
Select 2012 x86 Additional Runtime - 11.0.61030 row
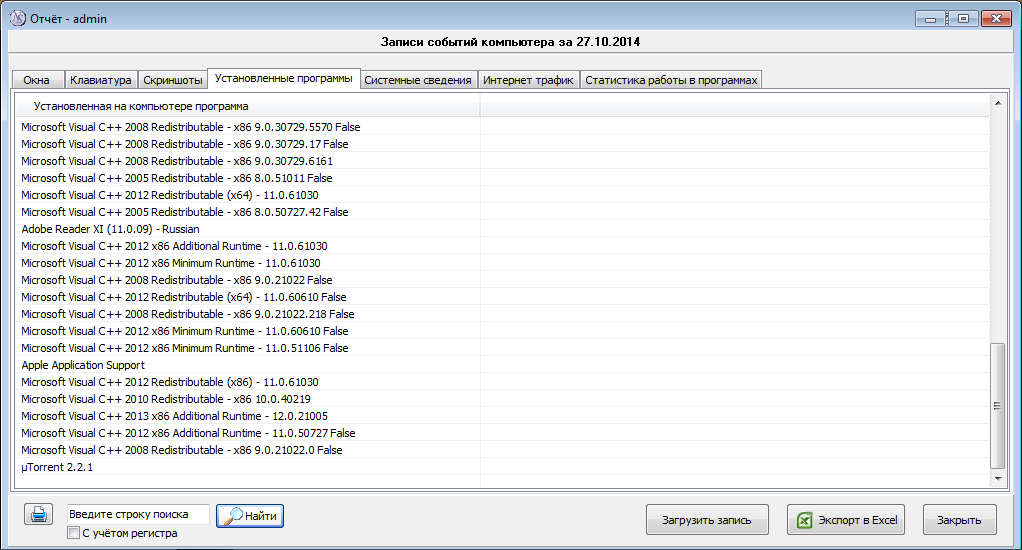point(502,246)
